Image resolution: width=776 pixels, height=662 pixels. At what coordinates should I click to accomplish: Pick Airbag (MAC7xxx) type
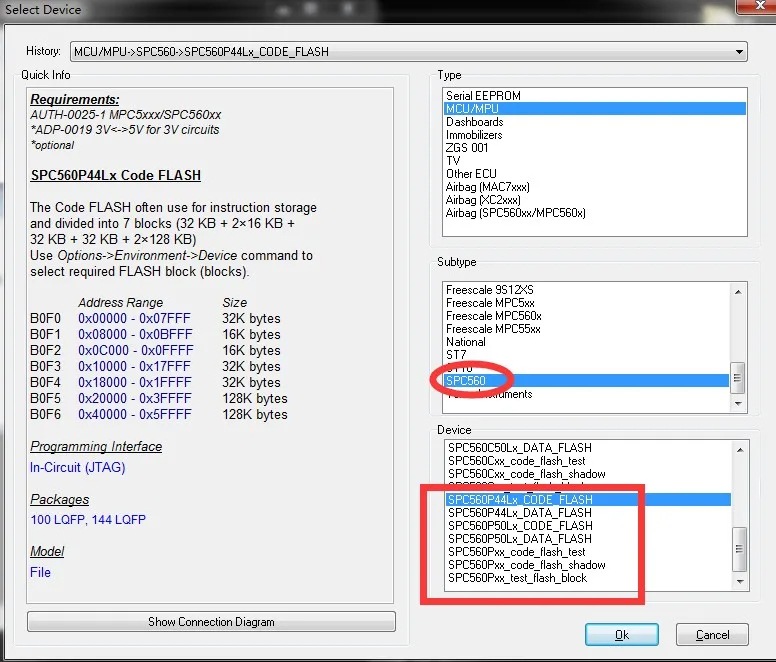[x=487, y=187]
